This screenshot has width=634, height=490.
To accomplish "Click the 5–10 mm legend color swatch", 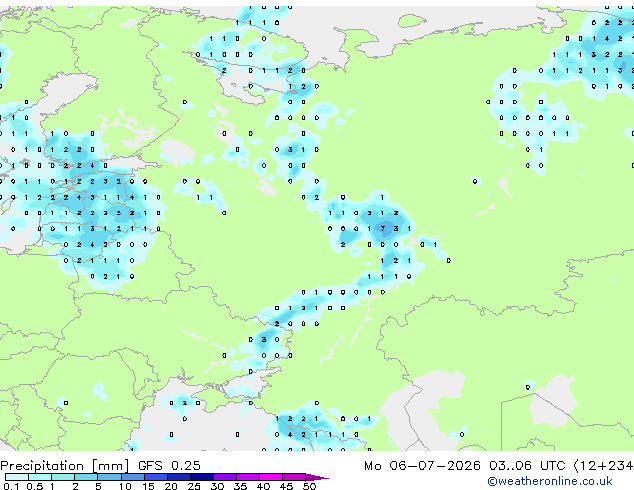I will (109, 477).
